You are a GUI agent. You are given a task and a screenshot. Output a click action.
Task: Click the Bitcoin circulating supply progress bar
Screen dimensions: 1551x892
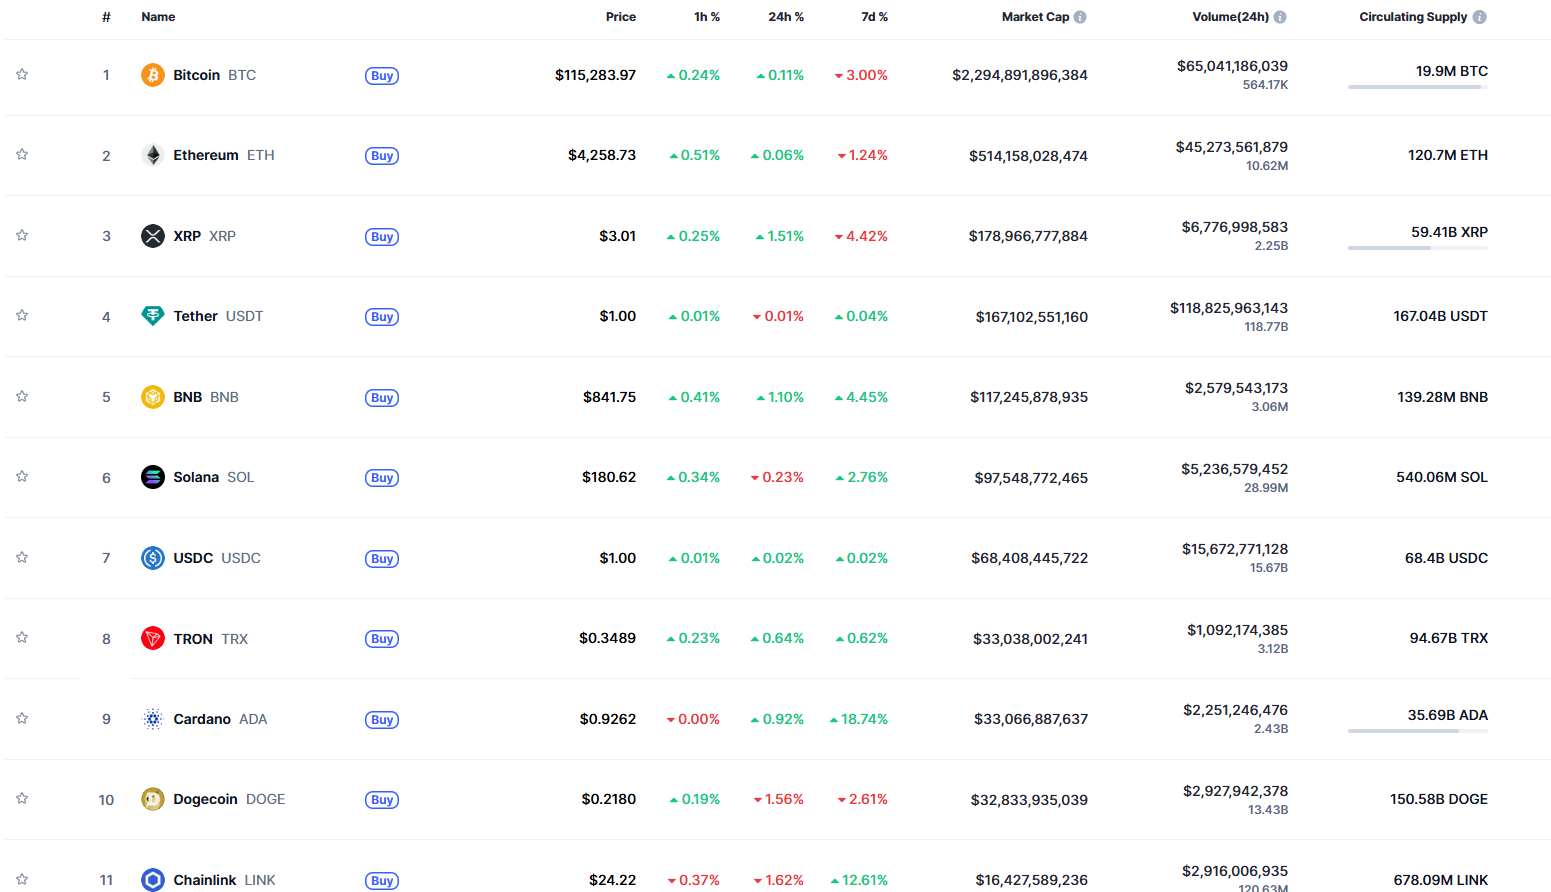1418,87
